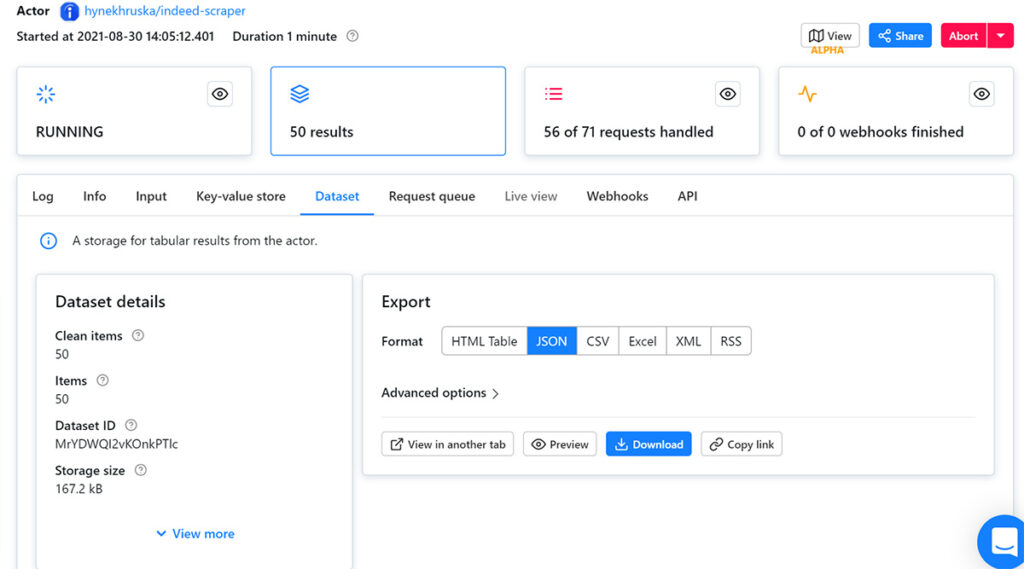Open the hynekhruska/indeed-scraper actor link

pos(166,11)
